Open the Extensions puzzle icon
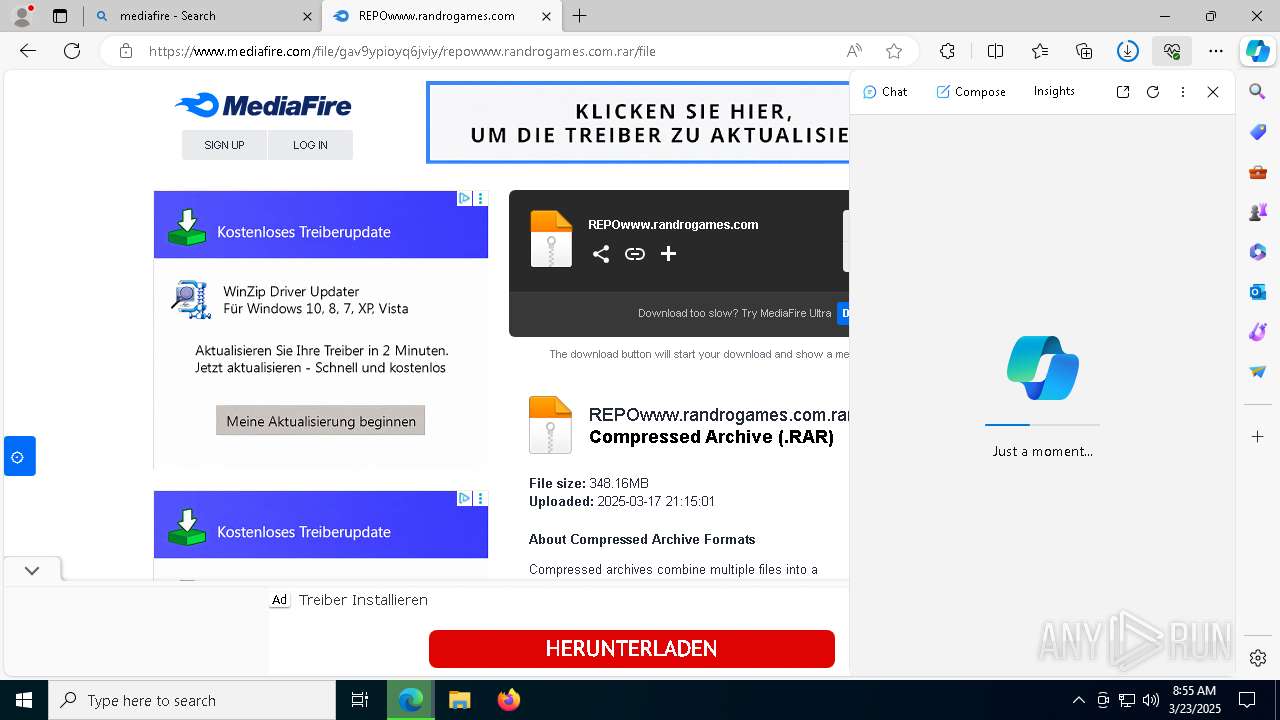 click(947, 51)
